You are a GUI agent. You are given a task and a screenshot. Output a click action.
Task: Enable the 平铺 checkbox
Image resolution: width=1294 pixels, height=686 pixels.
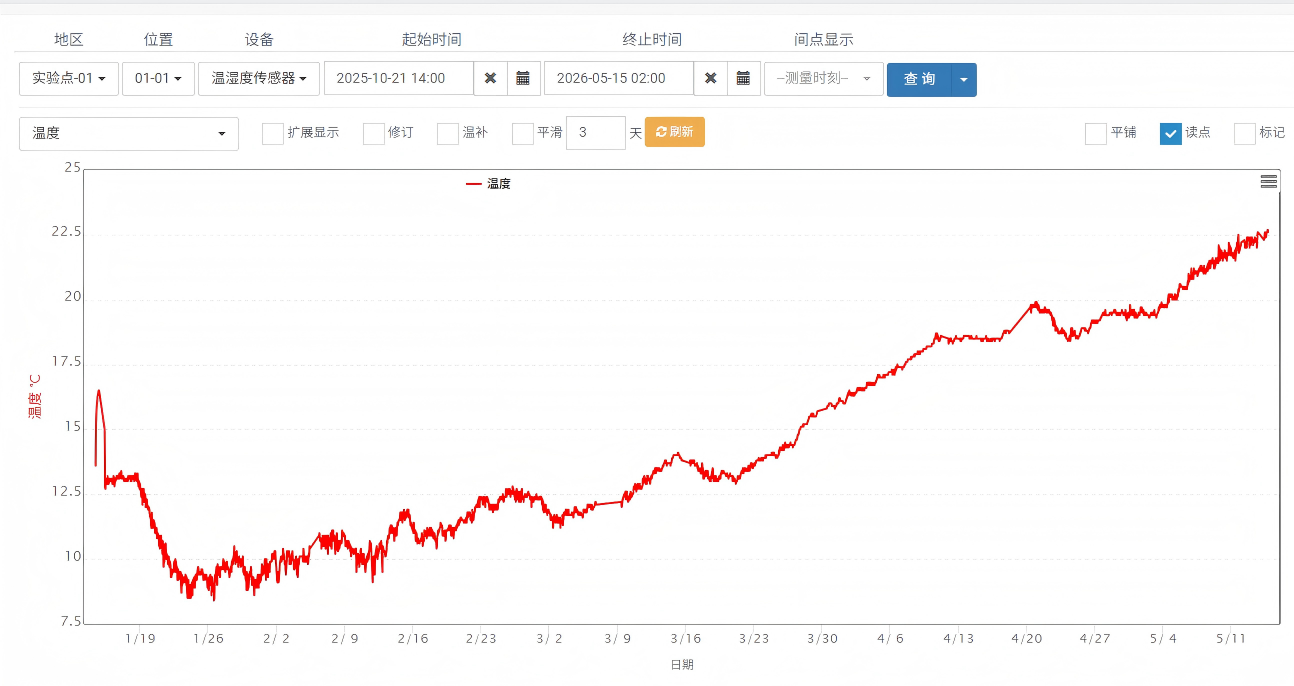[1096, 133]
